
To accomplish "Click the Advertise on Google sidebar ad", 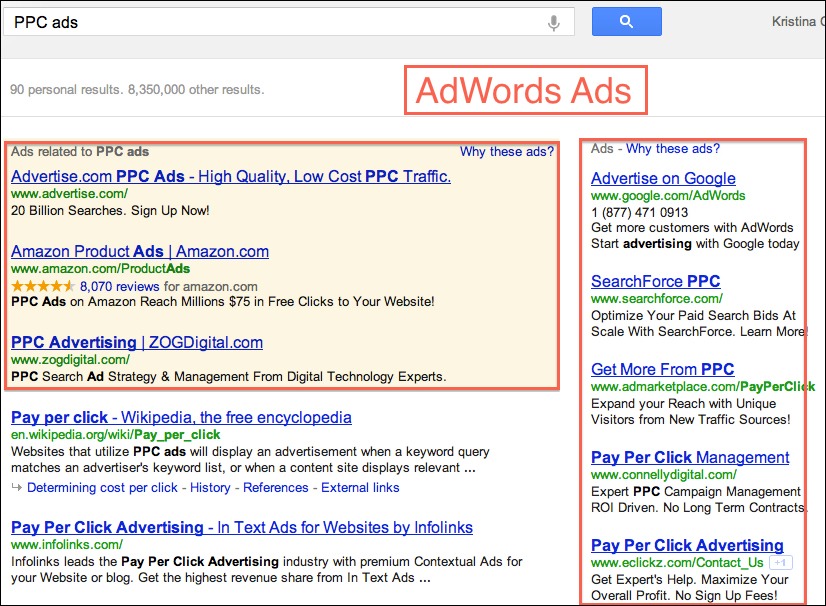I will pyautogui.click(x=663, y=179).
